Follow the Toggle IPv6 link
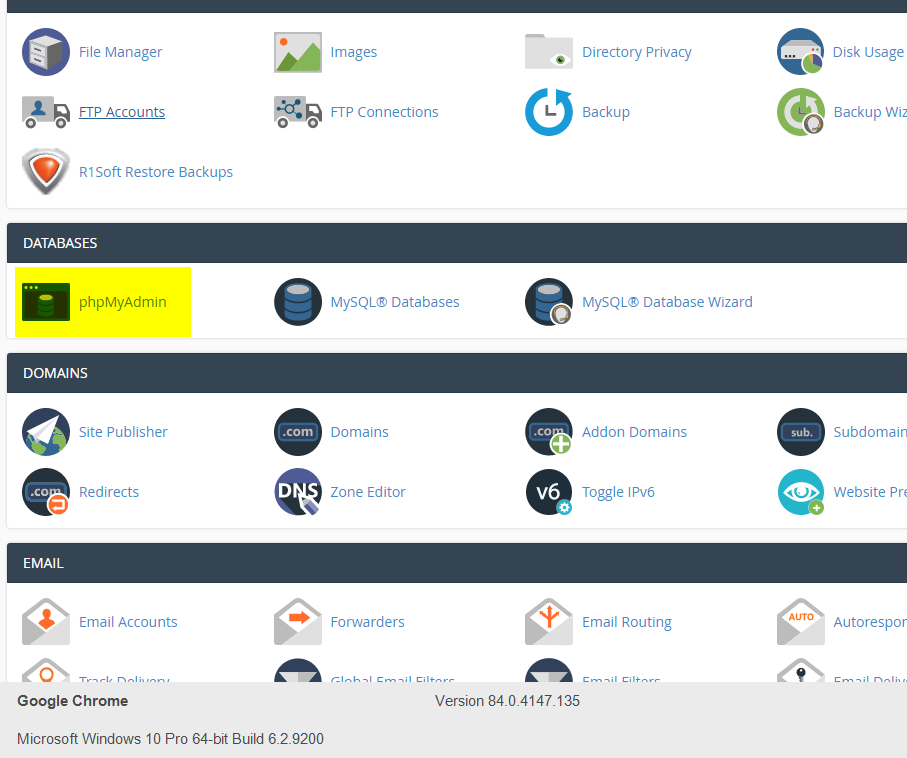This screenshot has width=907, height=758. click(618, 492)
